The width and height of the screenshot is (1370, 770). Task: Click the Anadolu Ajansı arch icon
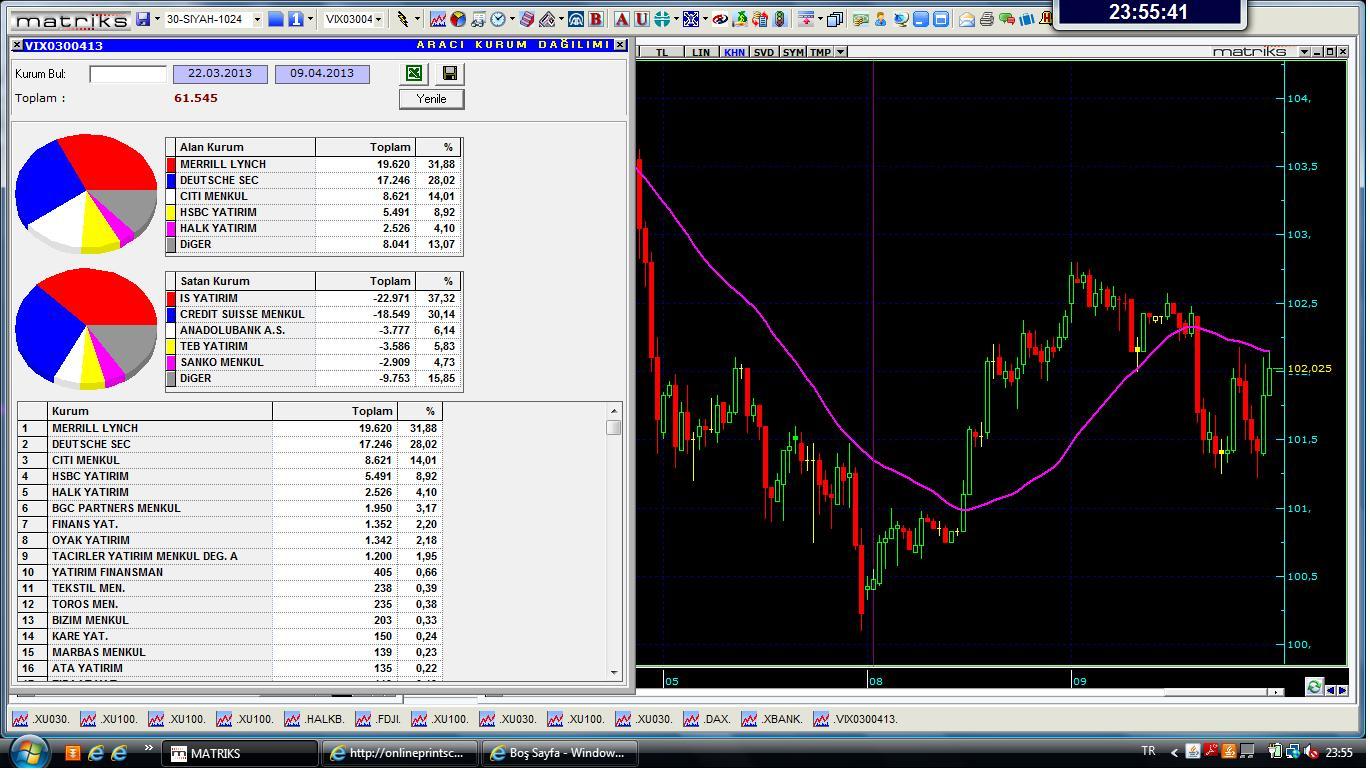point(576,19)
